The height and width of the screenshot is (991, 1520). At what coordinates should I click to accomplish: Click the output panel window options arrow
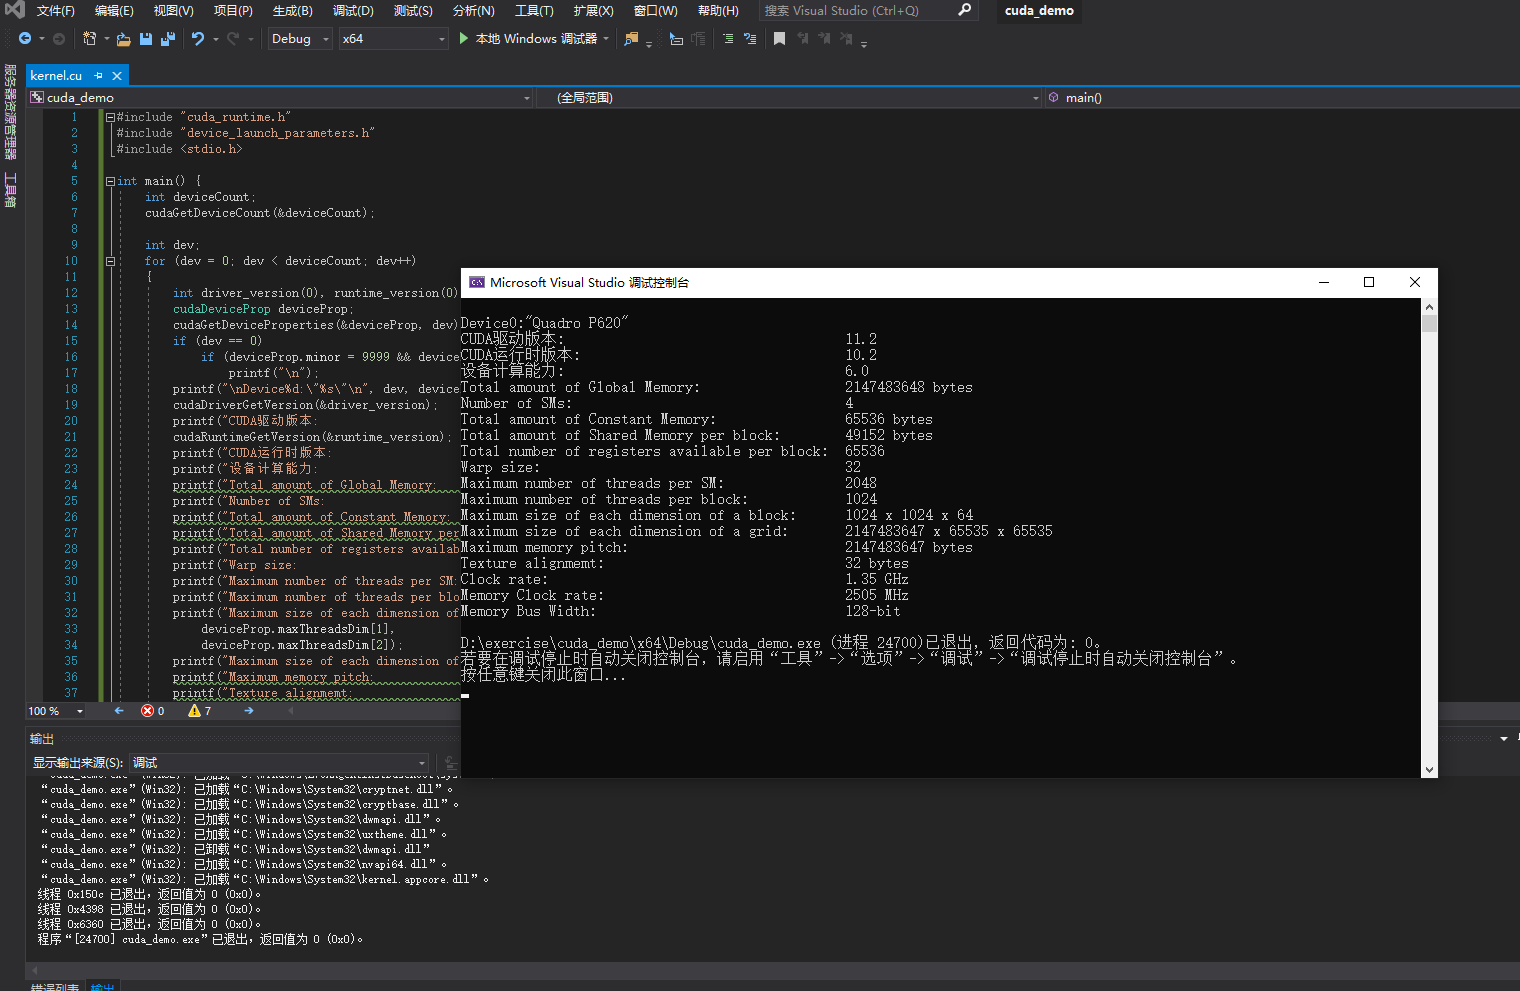coord(1503,739)
